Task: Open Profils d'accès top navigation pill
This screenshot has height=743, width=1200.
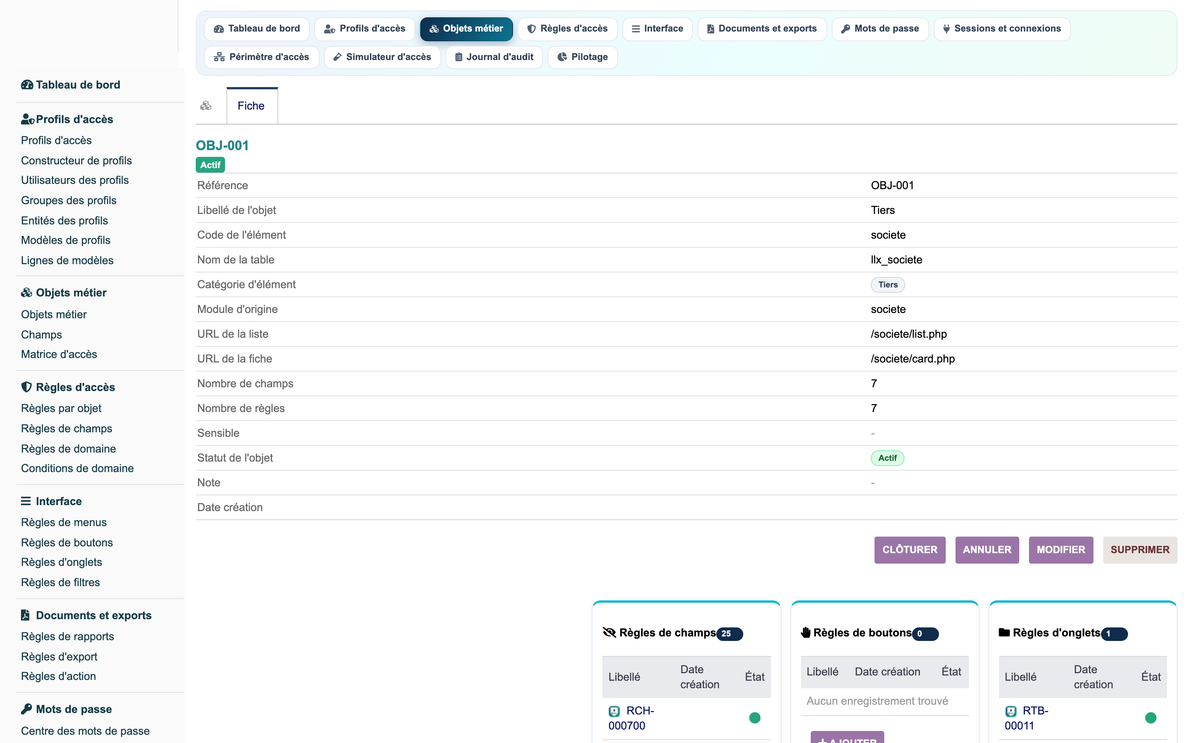Action: (365, 29)
